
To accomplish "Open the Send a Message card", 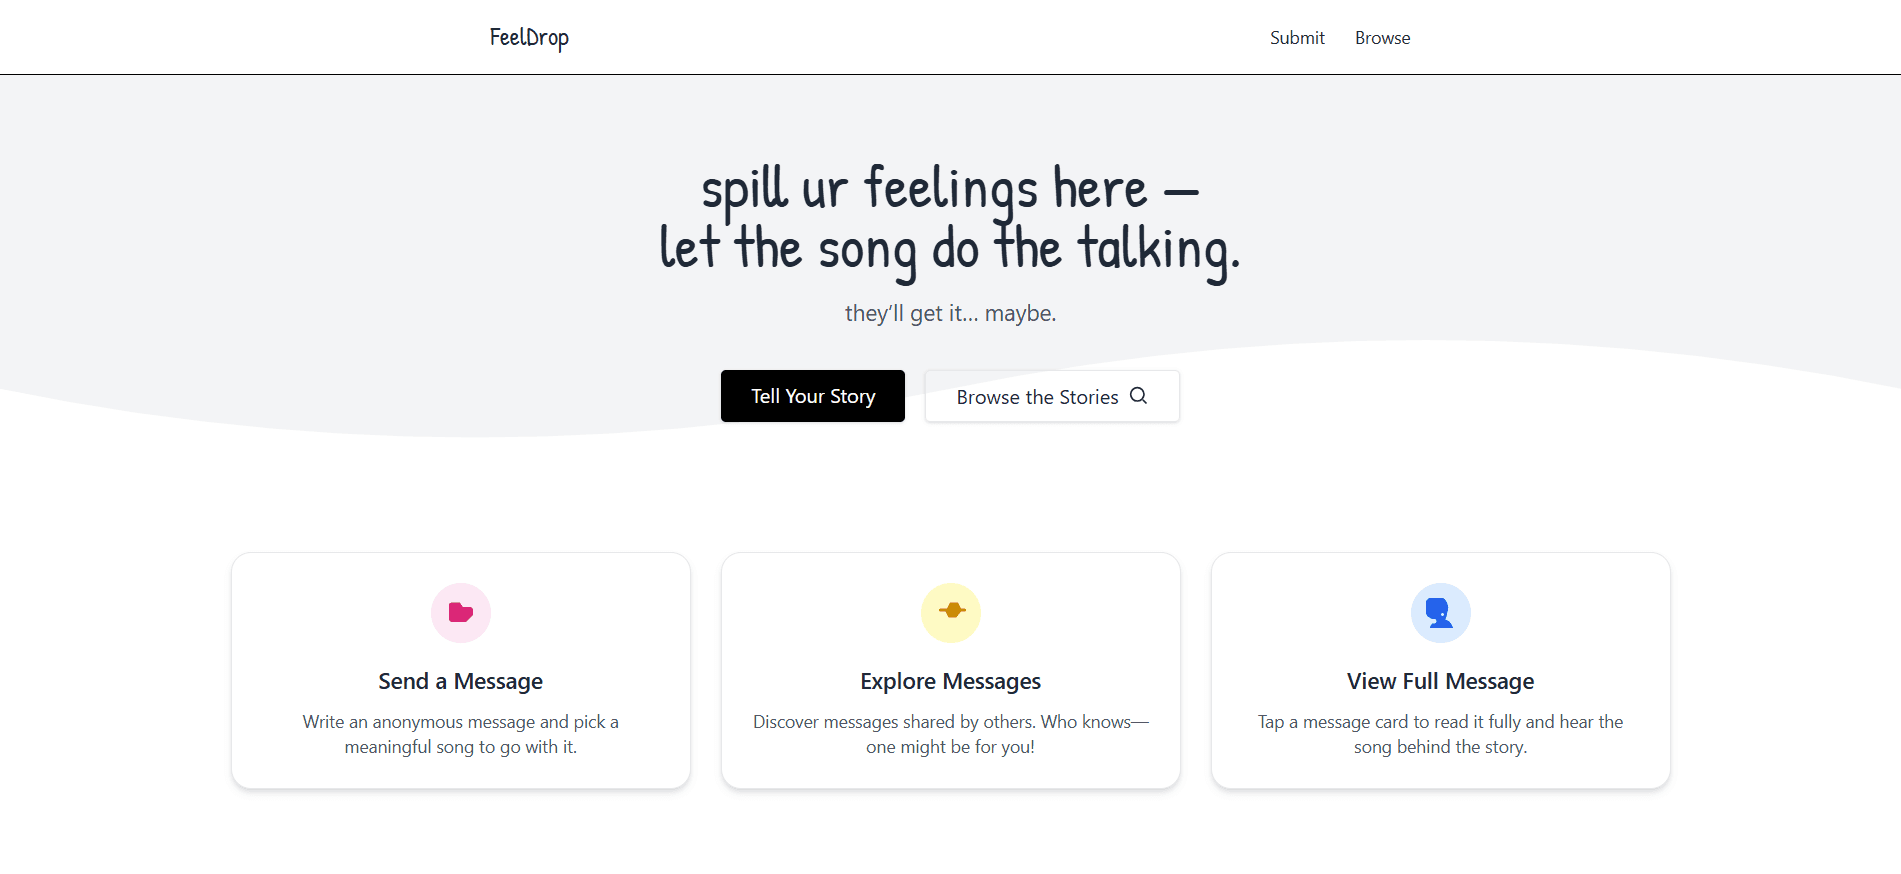I will point(460,670).
